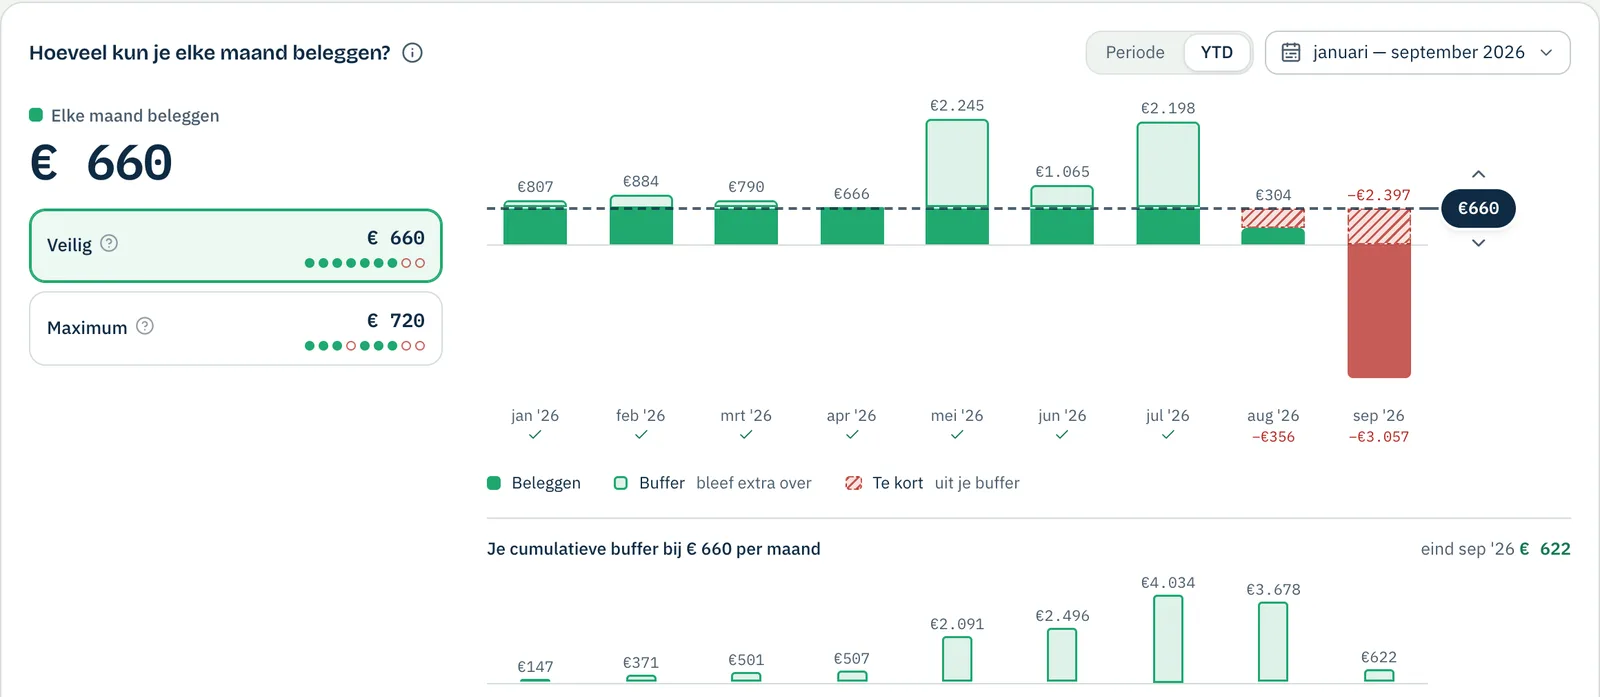Click the Elke maand beleggen green swatch
The width and height of the screenshot is (1600, 697).
point(36,115)
